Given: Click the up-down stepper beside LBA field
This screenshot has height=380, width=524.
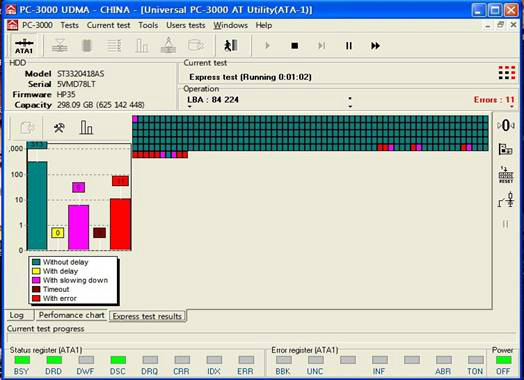Looking at the screenshot, I should (x=350, y=102).
